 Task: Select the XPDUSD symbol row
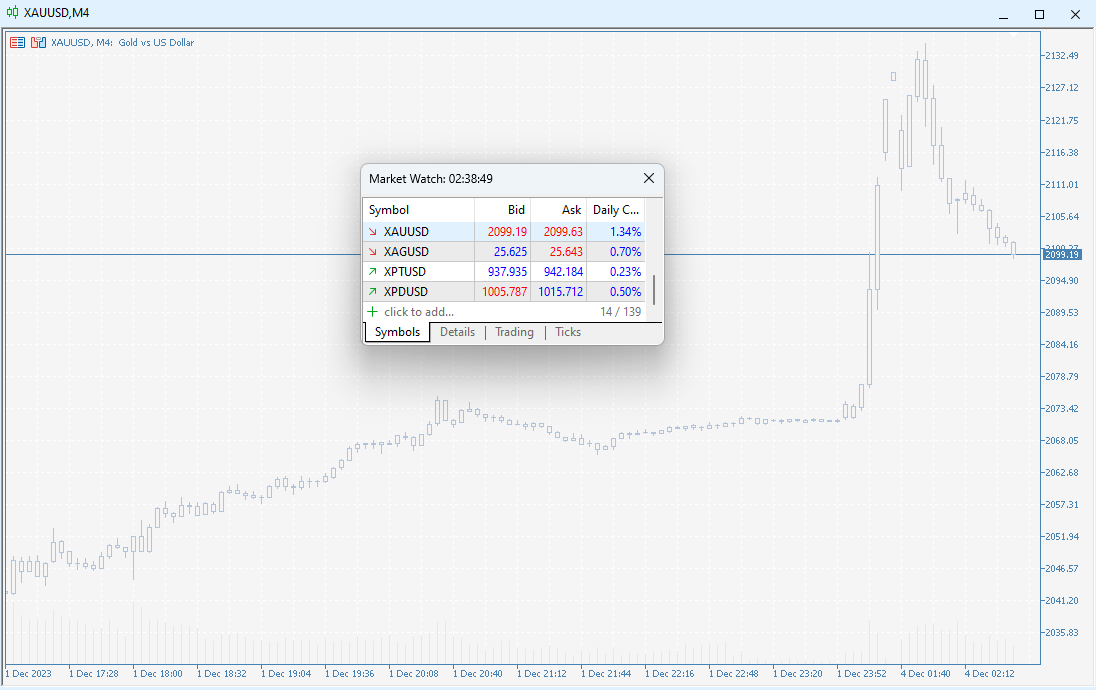pos(504,292)
